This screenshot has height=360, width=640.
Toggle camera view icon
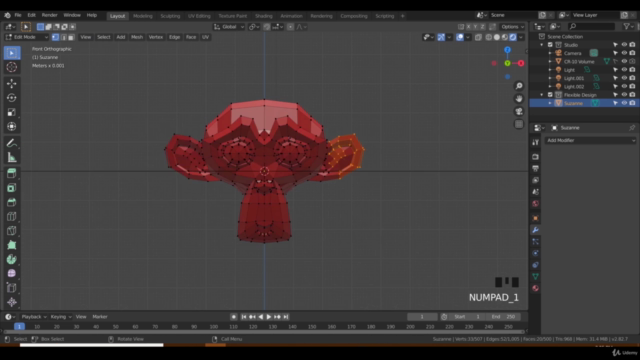click(519, 111)
